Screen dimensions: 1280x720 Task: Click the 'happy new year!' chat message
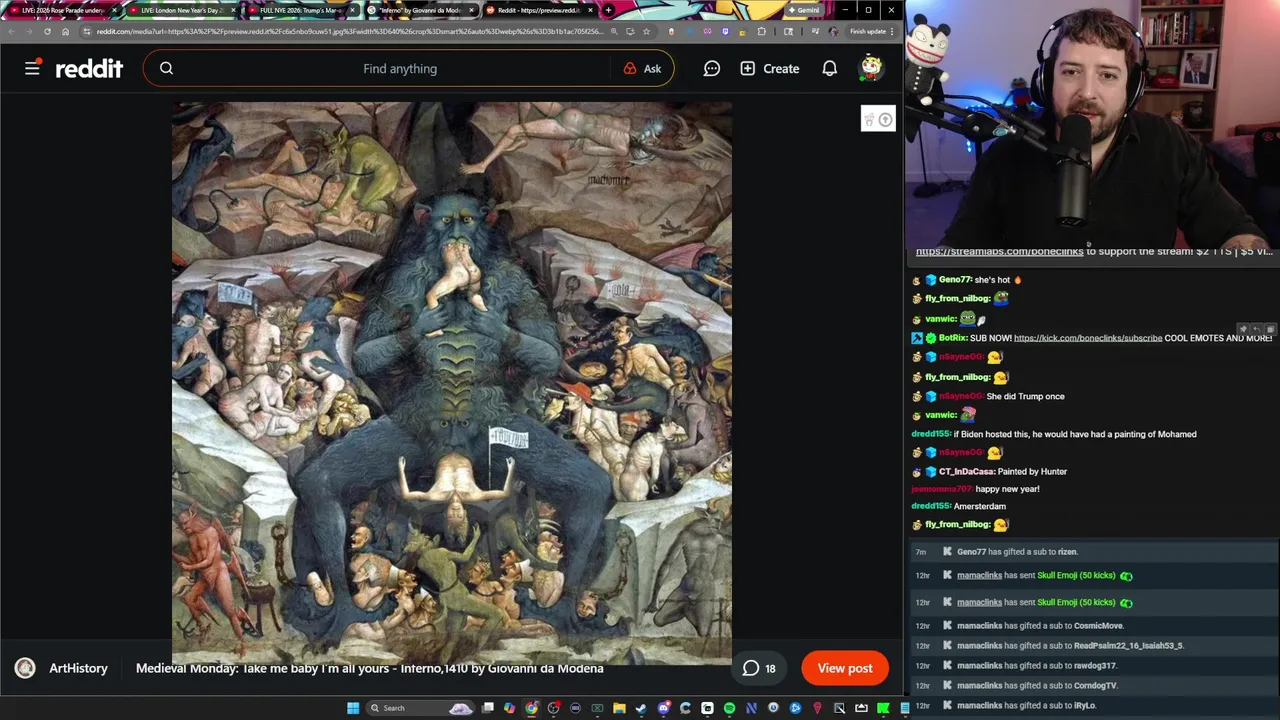coord(1007,489)
